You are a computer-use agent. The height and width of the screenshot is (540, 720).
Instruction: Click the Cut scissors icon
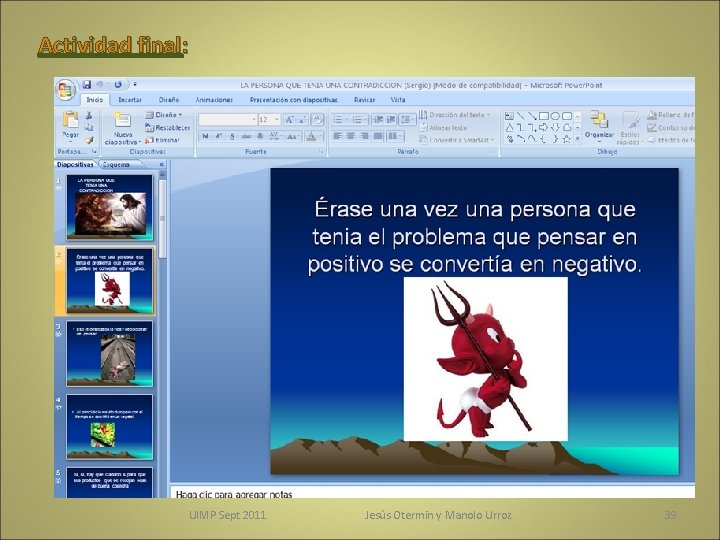(x=89, y=115)
